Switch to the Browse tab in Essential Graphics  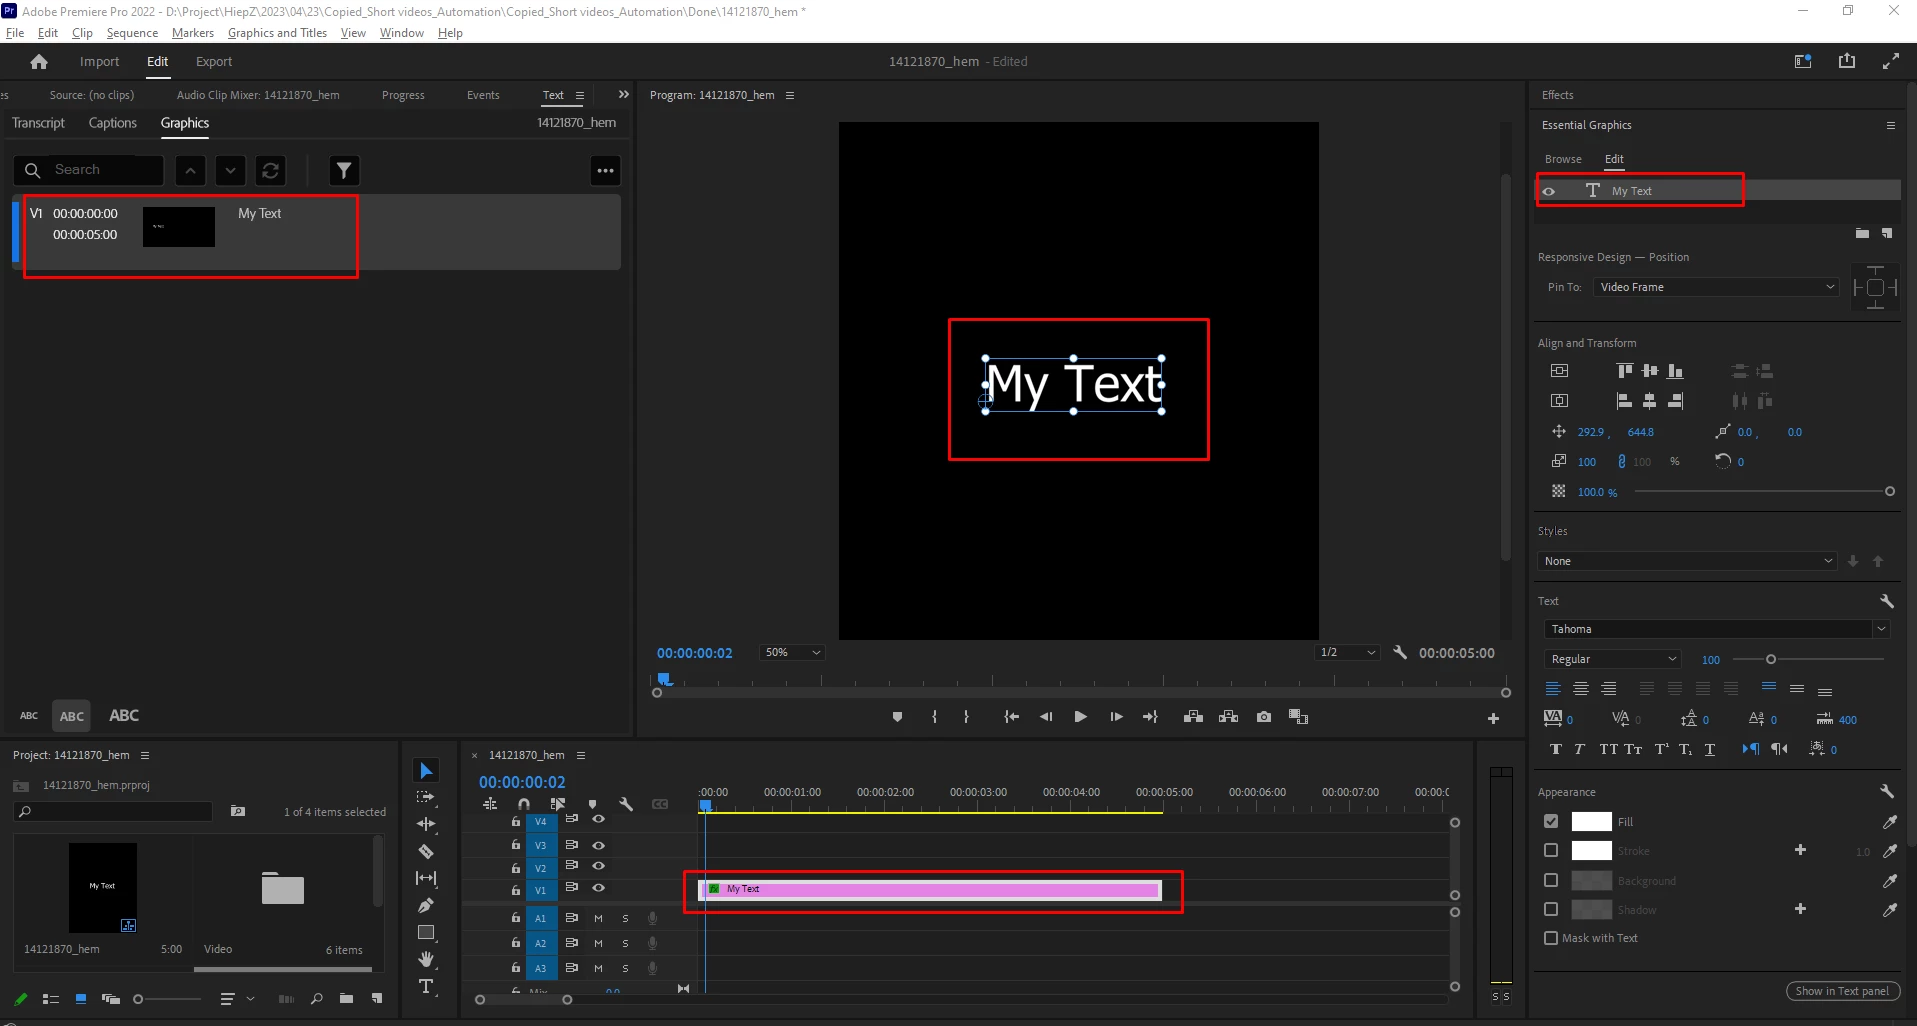click(x=1563, y=159)
